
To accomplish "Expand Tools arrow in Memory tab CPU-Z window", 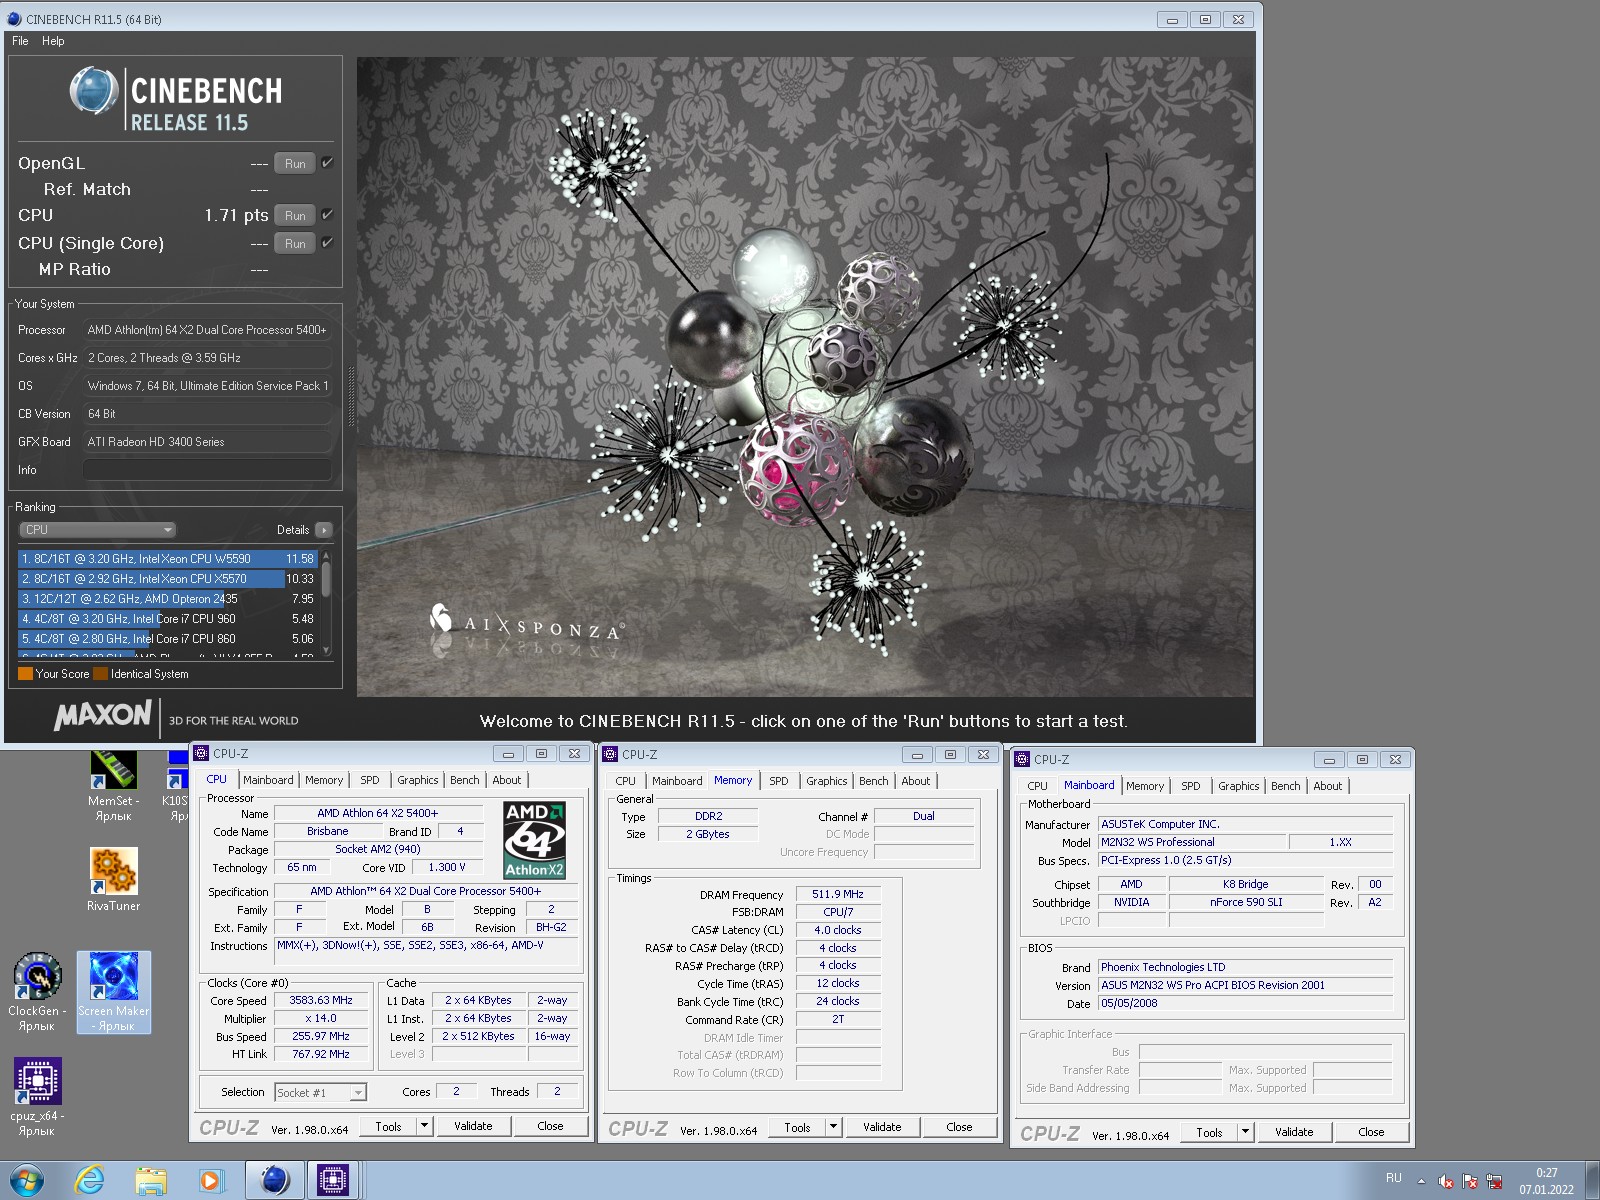I will (833, 1127).
